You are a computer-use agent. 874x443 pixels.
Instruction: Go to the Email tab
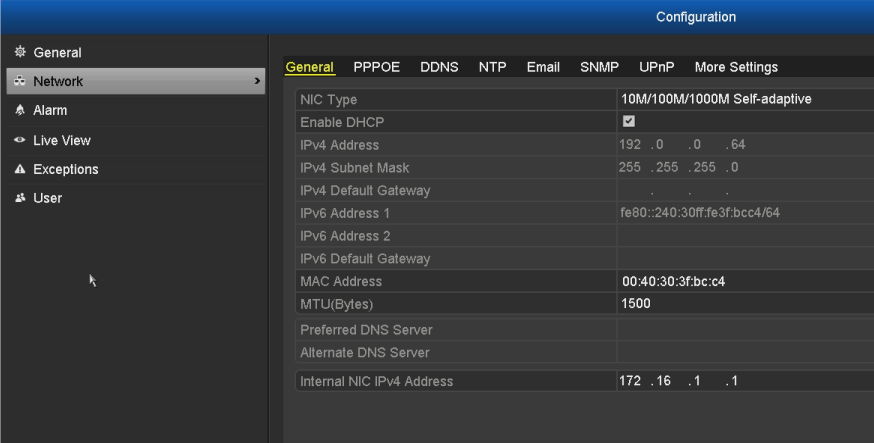[543, 67]
